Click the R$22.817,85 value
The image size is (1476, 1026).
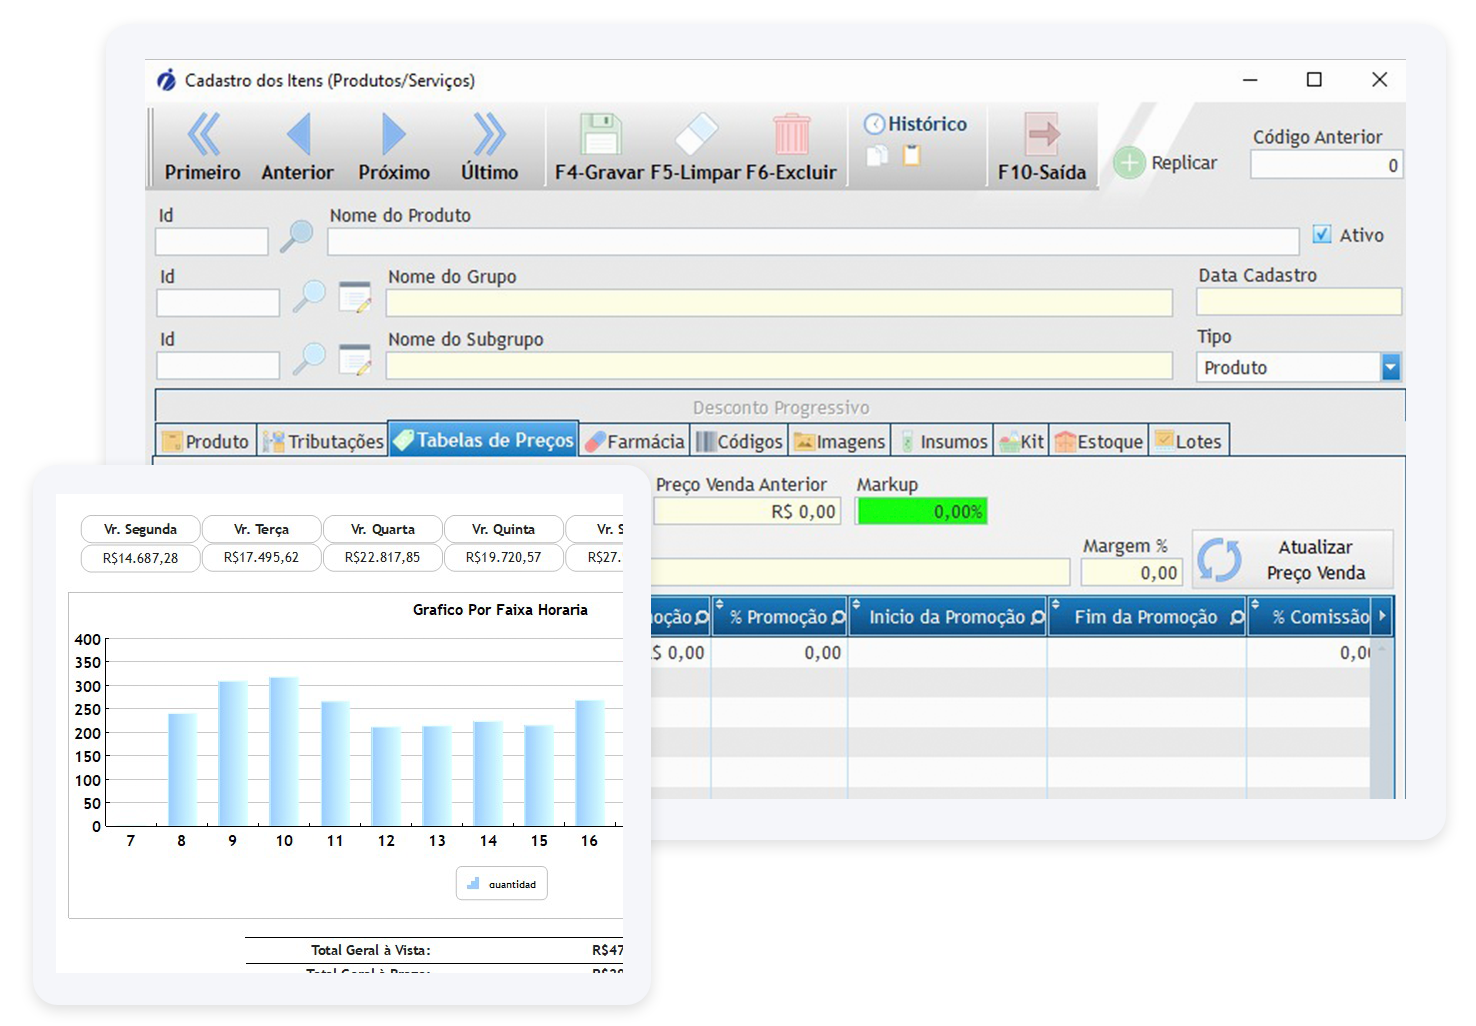(x=382, y=558)
